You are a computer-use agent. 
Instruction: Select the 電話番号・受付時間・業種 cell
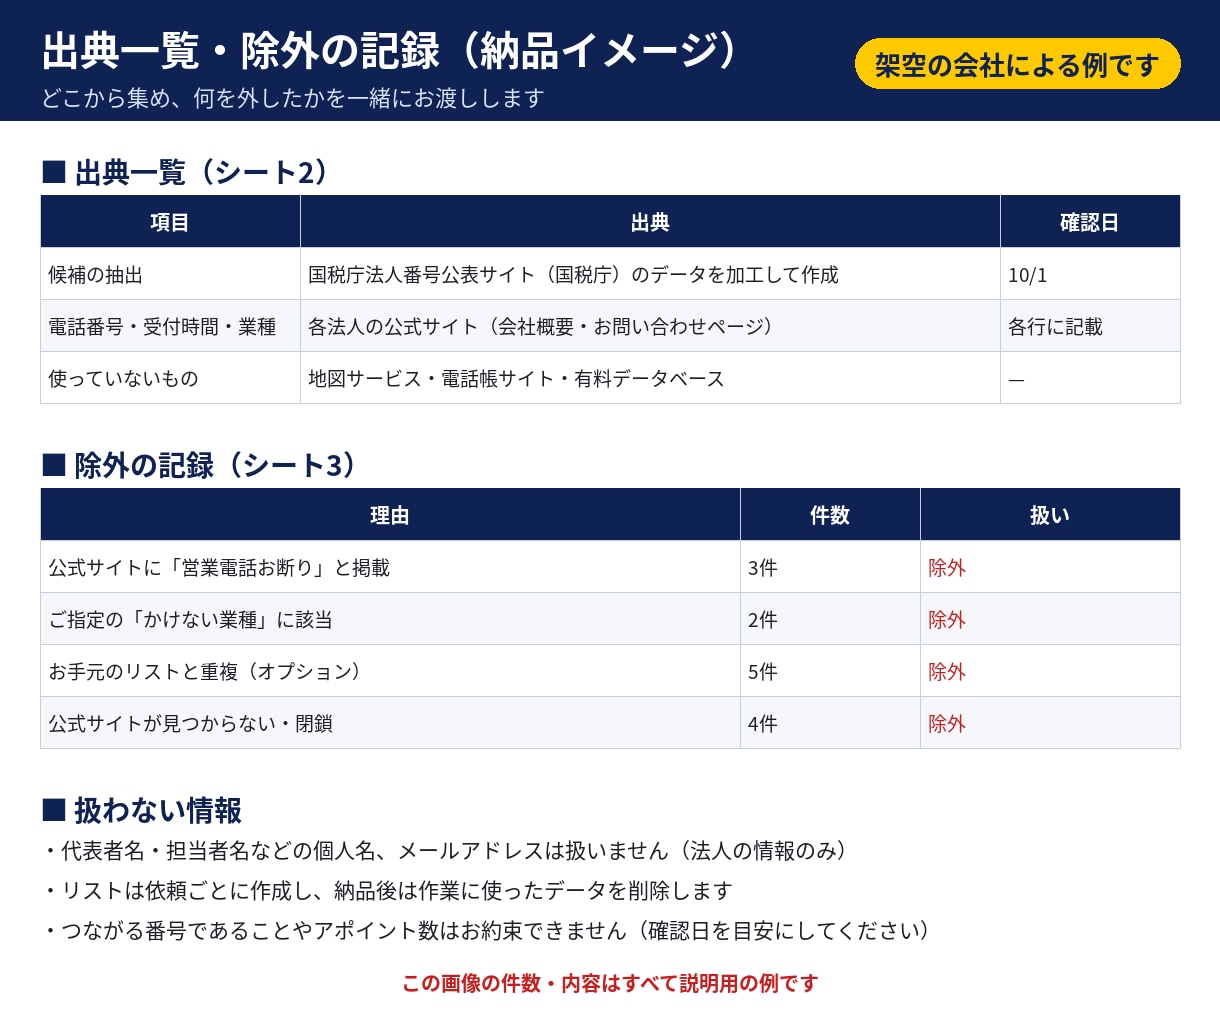(x=170, y=326)
